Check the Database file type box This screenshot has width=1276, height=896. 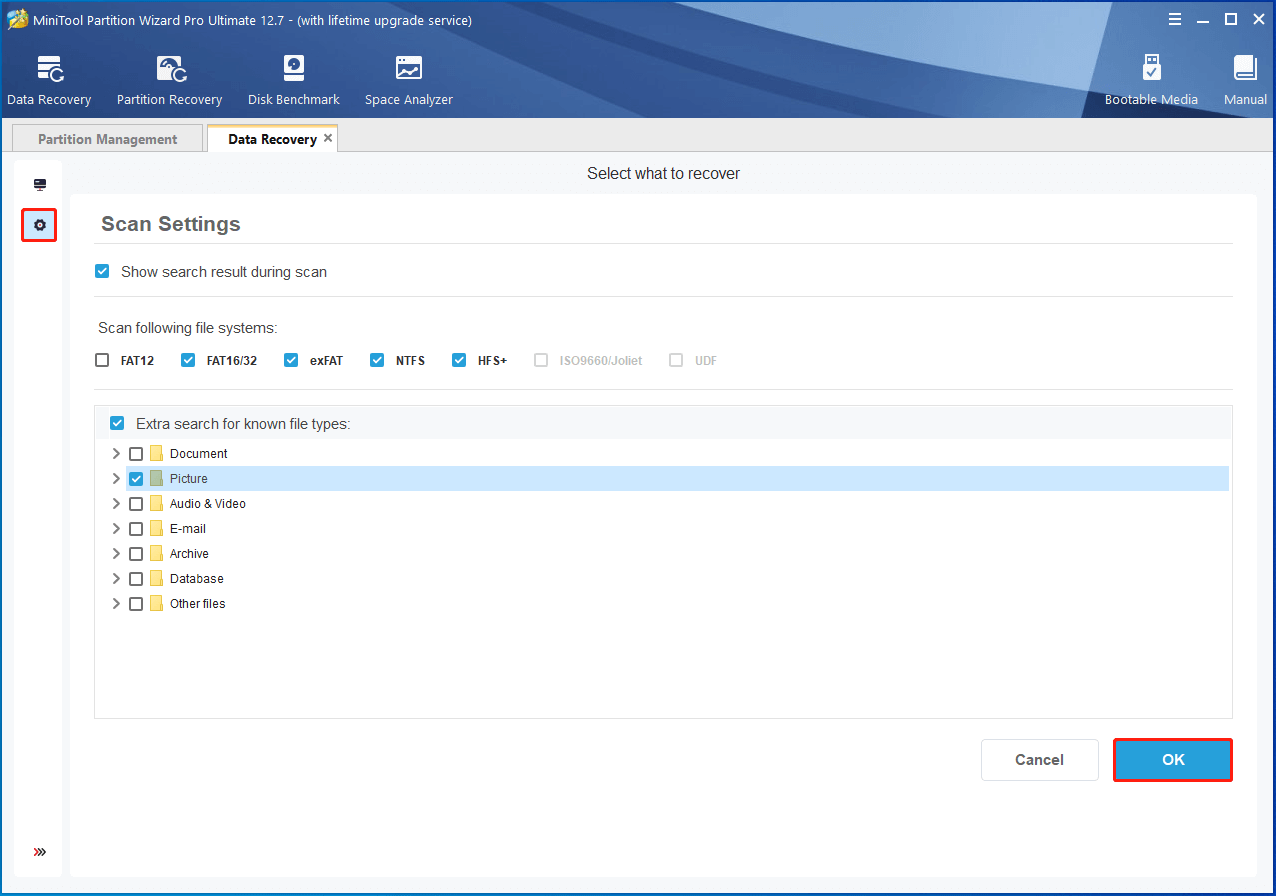(136, 579)
